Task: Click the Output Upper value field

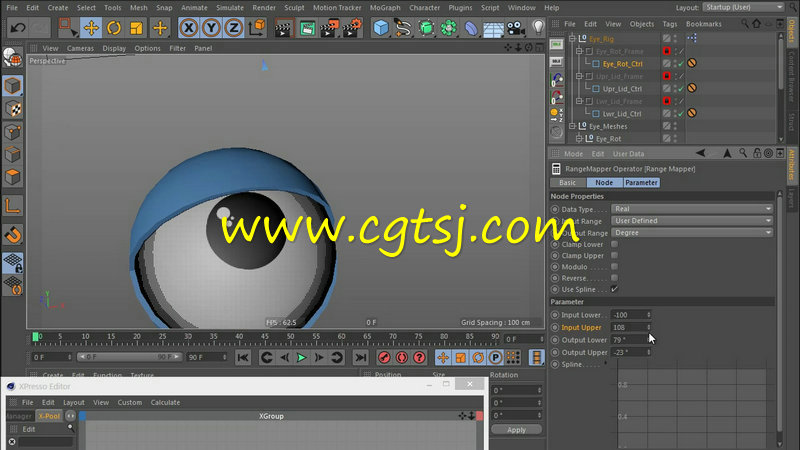Action: [x=629, y=352]
